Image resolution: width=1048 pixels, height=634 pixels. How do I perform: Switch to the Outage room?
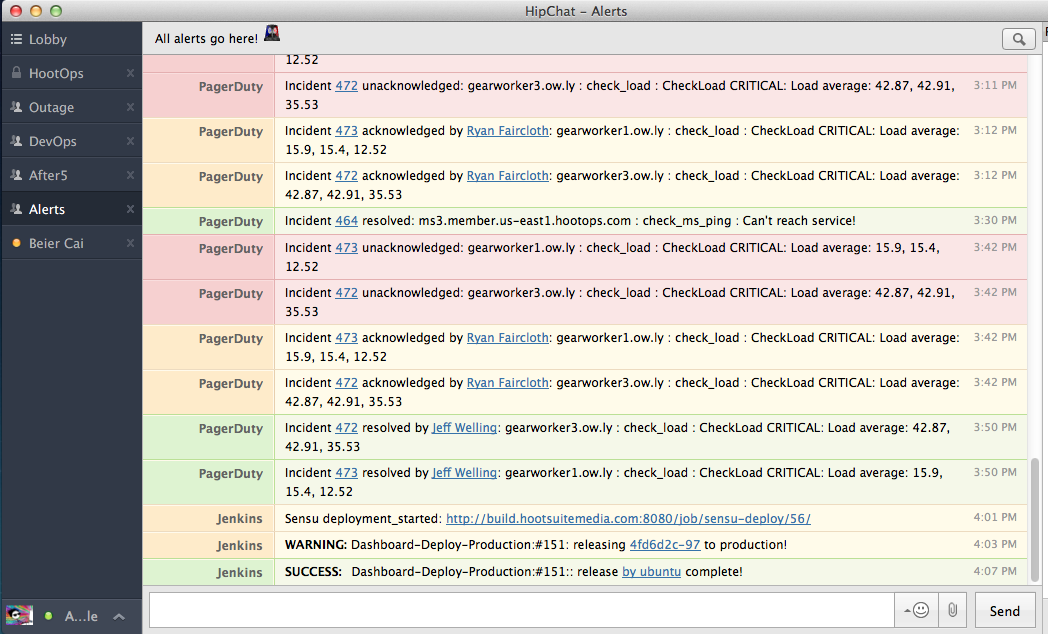tap(72, 107)
